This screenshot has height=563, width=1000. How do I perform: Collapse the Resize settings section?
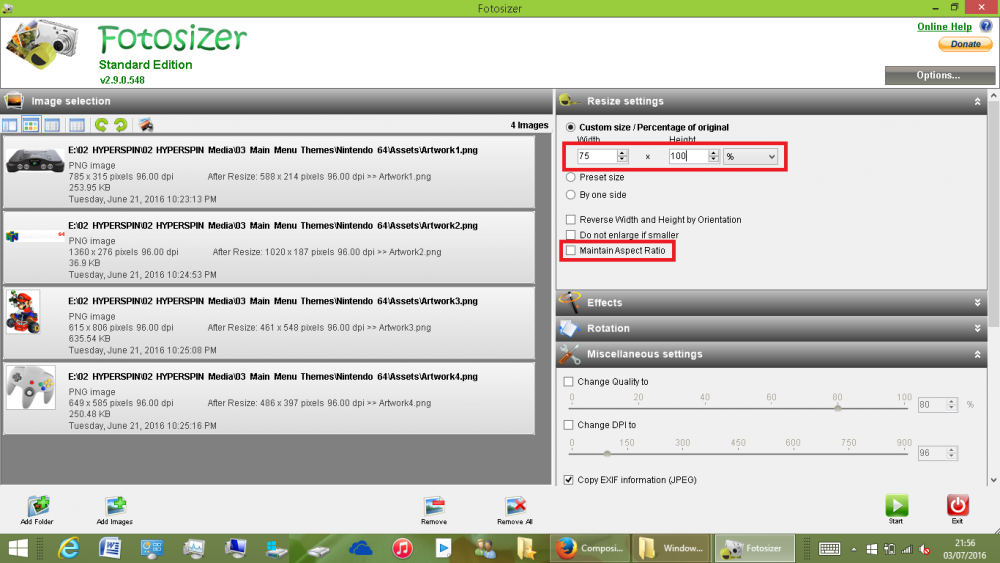coord(978,101)
